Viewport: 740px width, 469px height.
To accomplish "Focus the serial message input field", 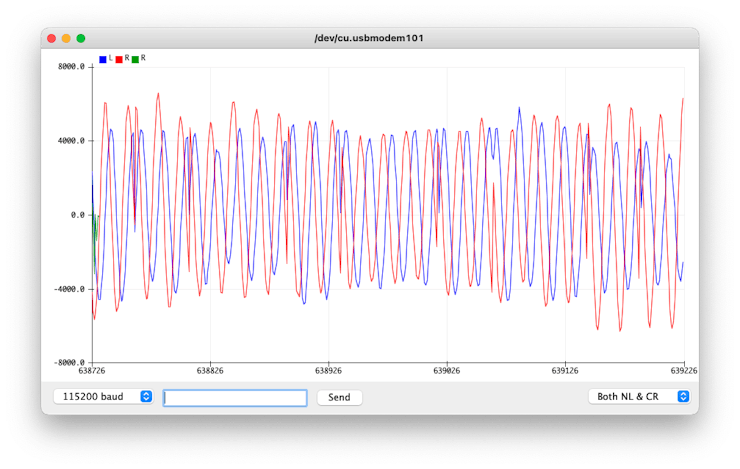I will point(235,398).
